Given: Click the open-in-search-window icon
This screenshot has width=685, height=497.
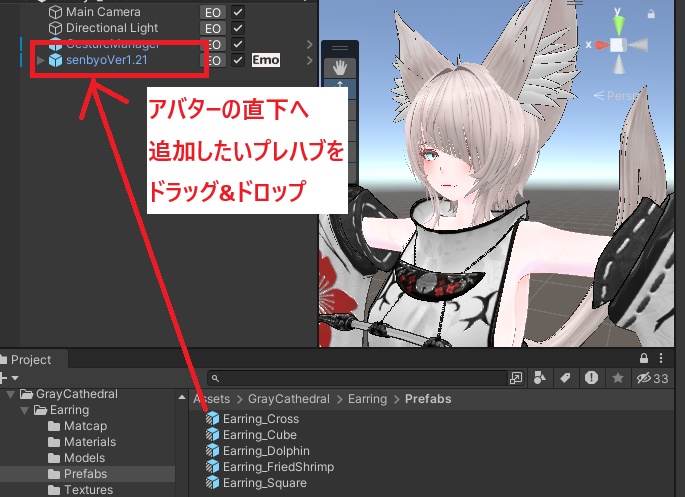Looking at the screenshot, I should [516, 378].
